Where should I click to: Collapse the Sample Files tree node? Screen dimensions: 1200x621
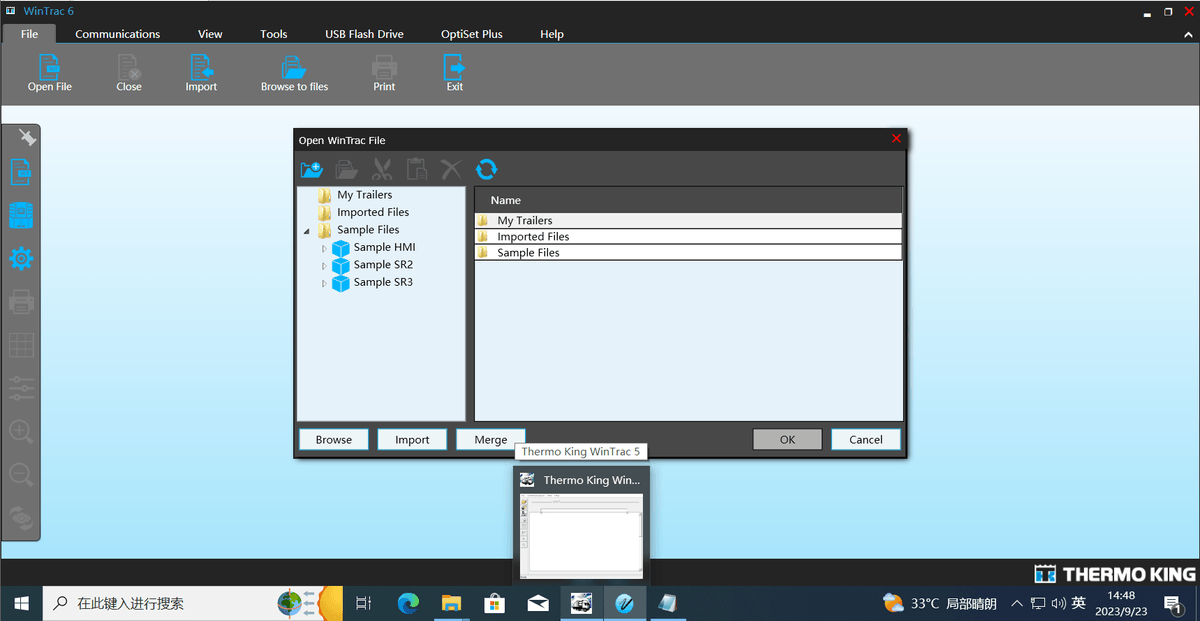307,231
